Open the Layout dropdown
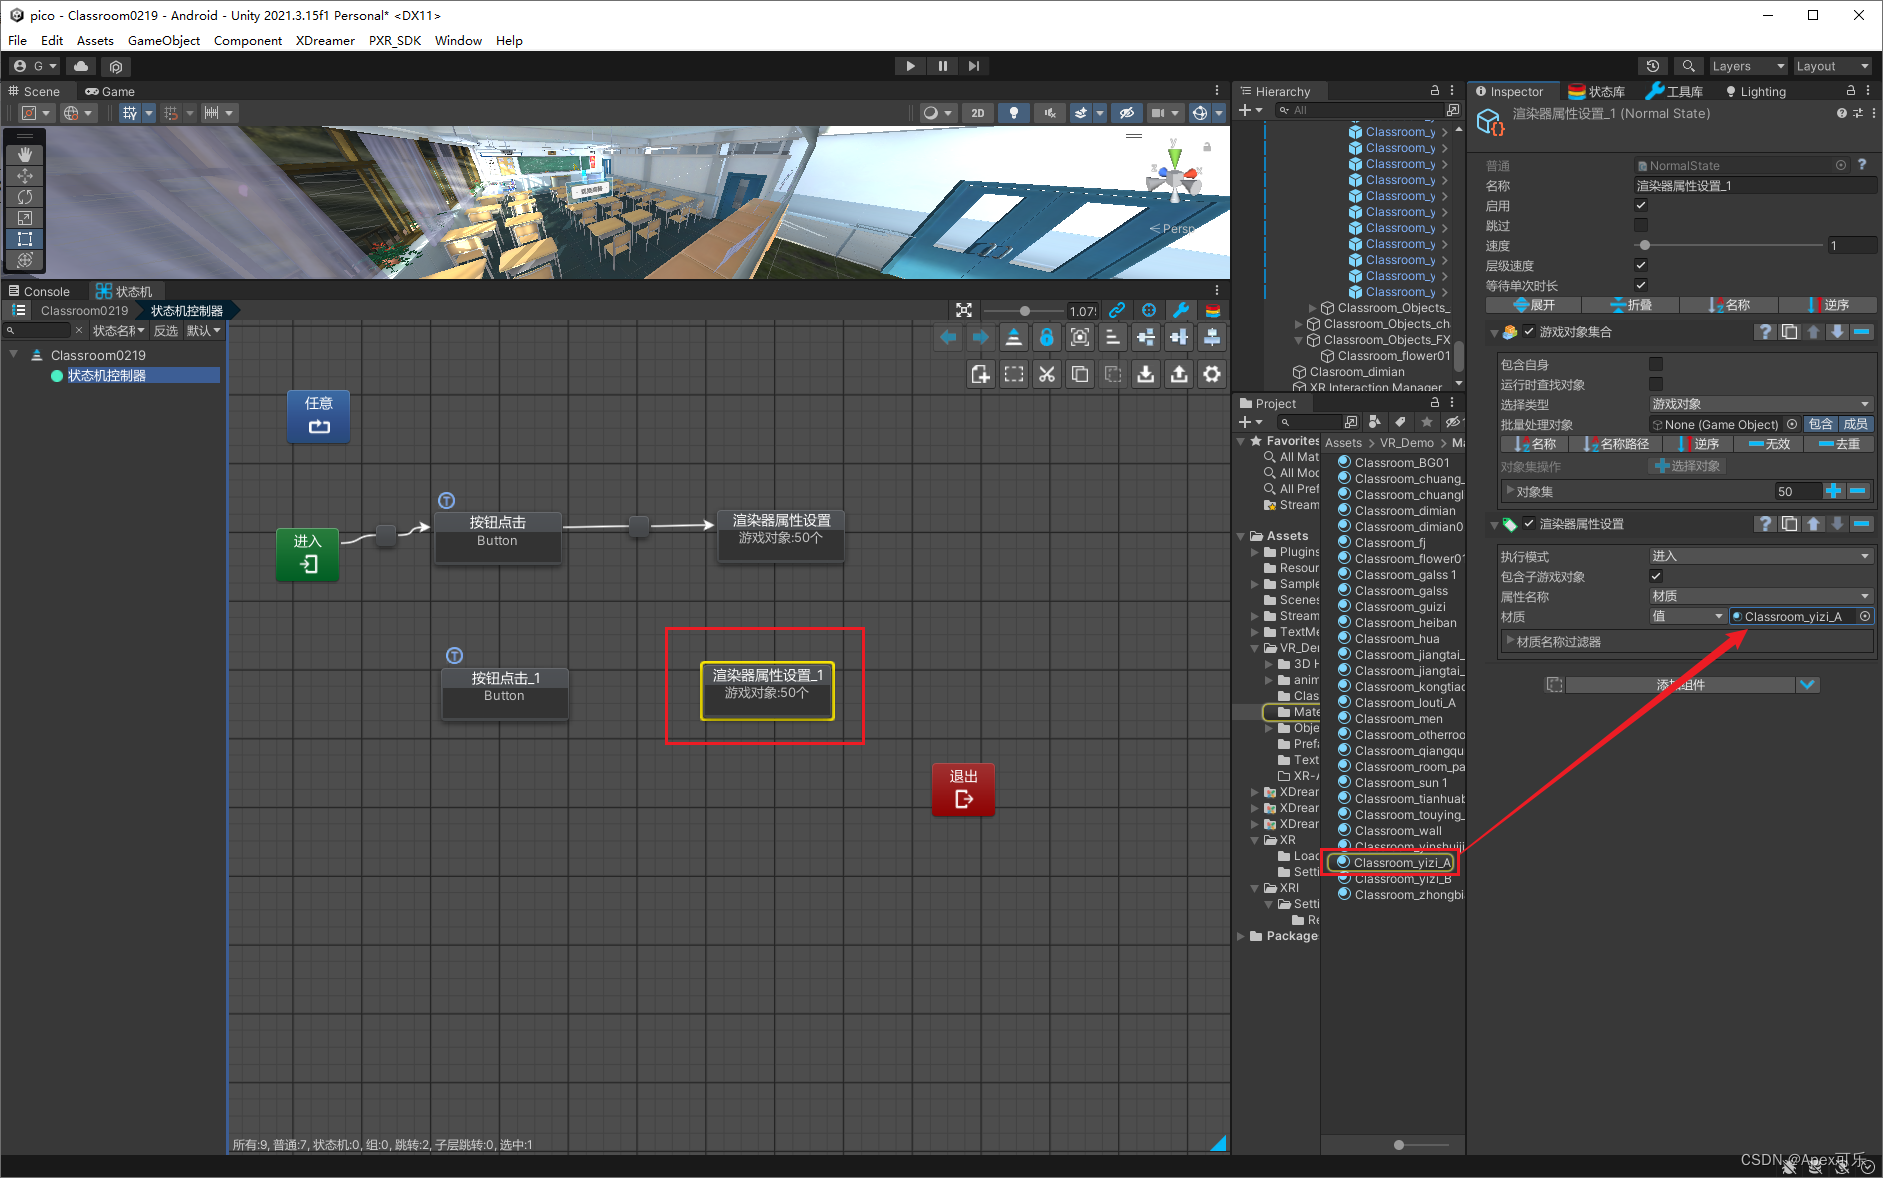This screenshot has width=1883, height=1178. [x=1831, y=66]
